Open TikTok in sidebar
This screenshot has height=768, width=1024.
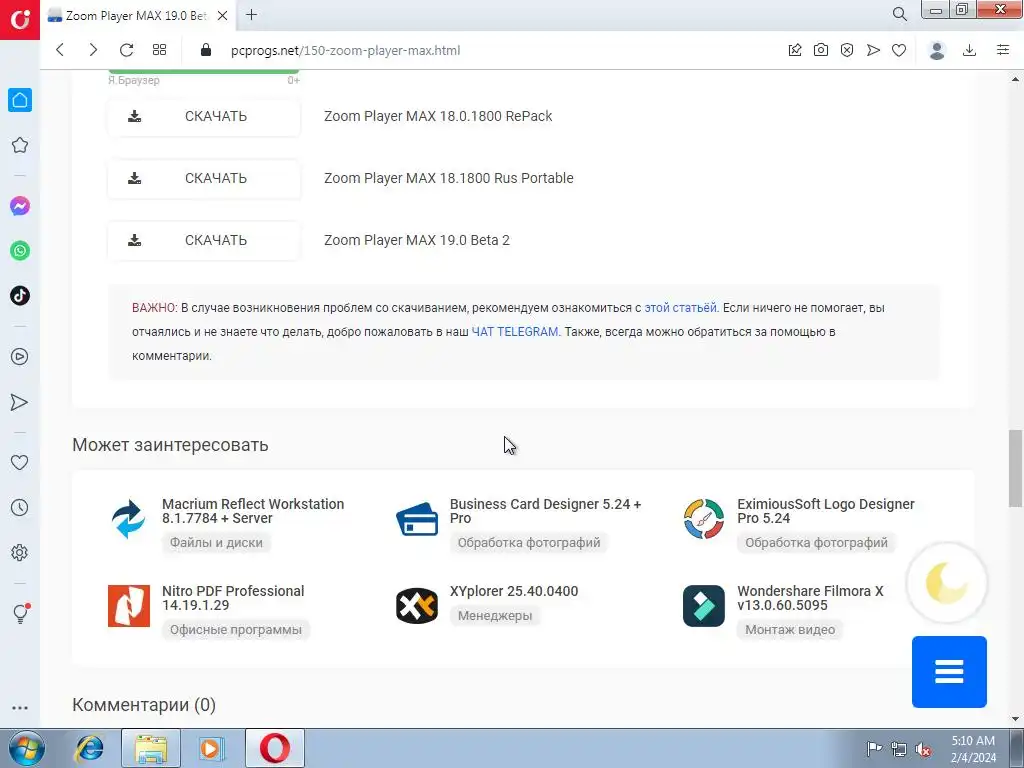20,296
